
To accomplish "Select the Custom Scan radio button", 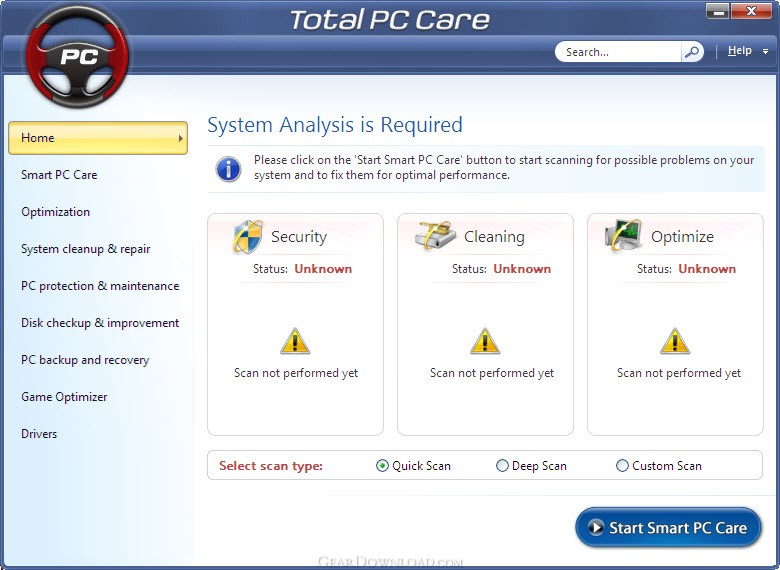I will [622, 466].
